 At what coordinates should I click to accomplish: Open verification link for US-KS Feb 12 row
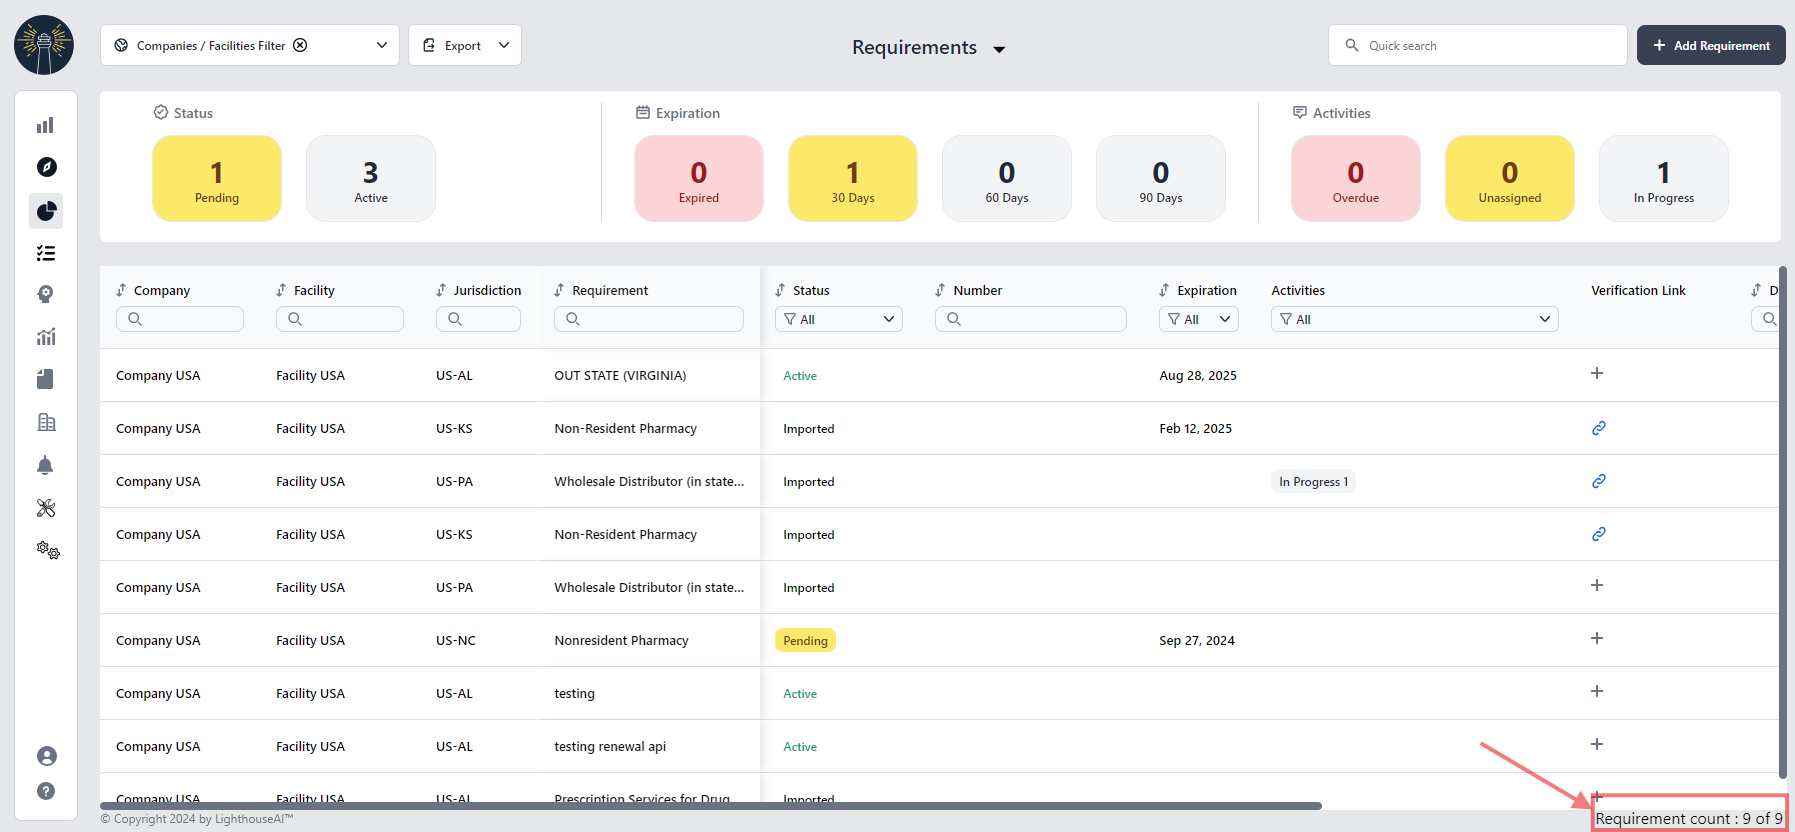pyautogui.click(x=1598, y=428)
